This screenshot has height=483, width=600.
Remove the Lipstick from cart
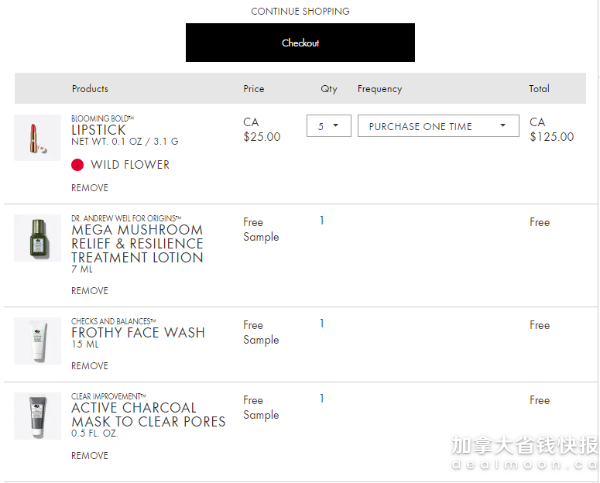click(90, 188)
